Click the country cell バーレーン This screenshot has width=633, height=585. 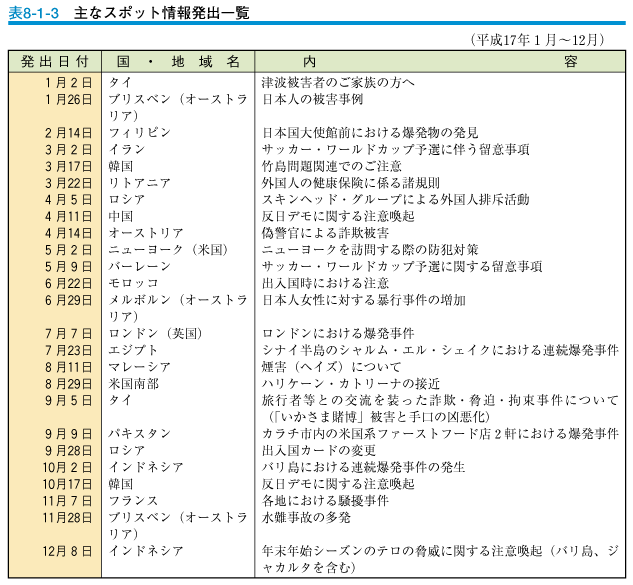point(140,267)
